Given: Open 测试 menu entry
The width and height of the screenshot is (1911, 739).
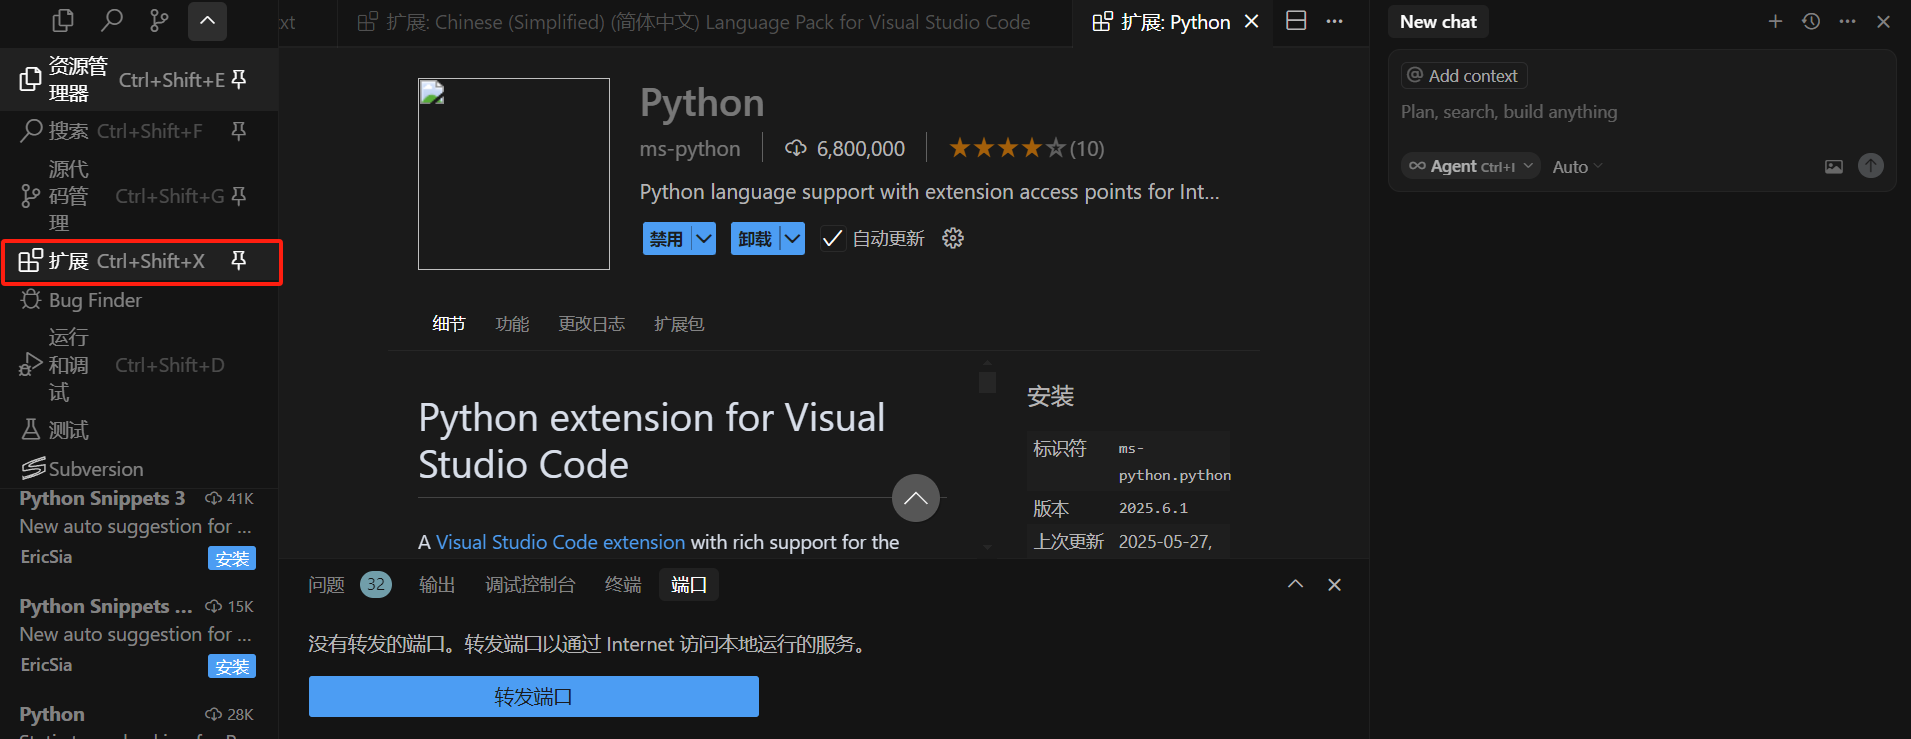Looking at the screenshot, I should click(139, 430).
